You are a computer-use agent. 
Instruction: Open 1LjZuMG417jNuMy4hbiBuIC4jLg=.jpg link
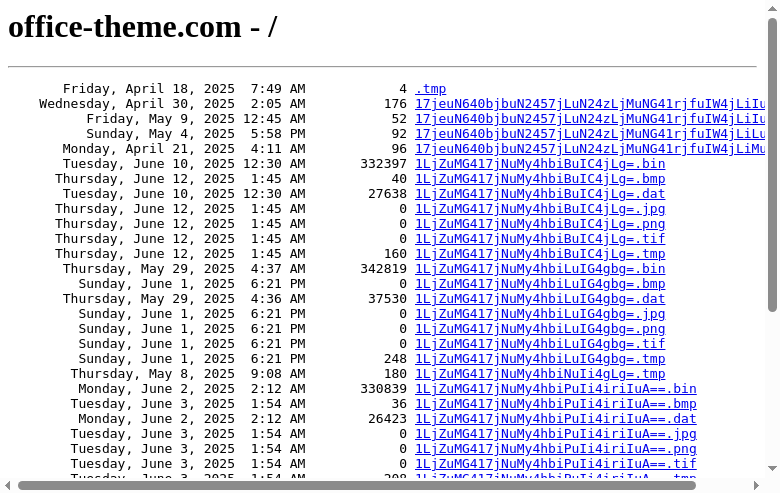tap(540, 209)
